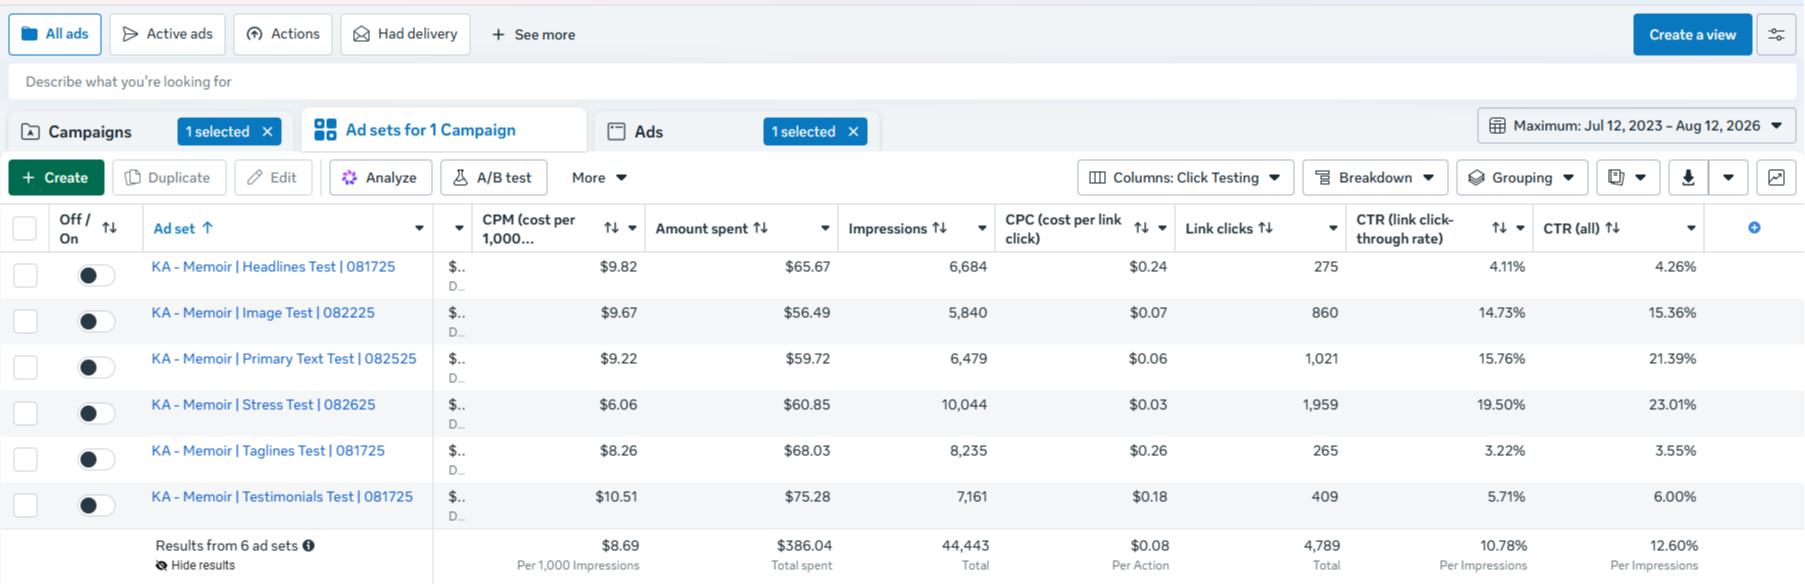This screenshot has width=1805, height=585.
Task: Open the Image Test ad set link
Action: click(x=263, y=312)
